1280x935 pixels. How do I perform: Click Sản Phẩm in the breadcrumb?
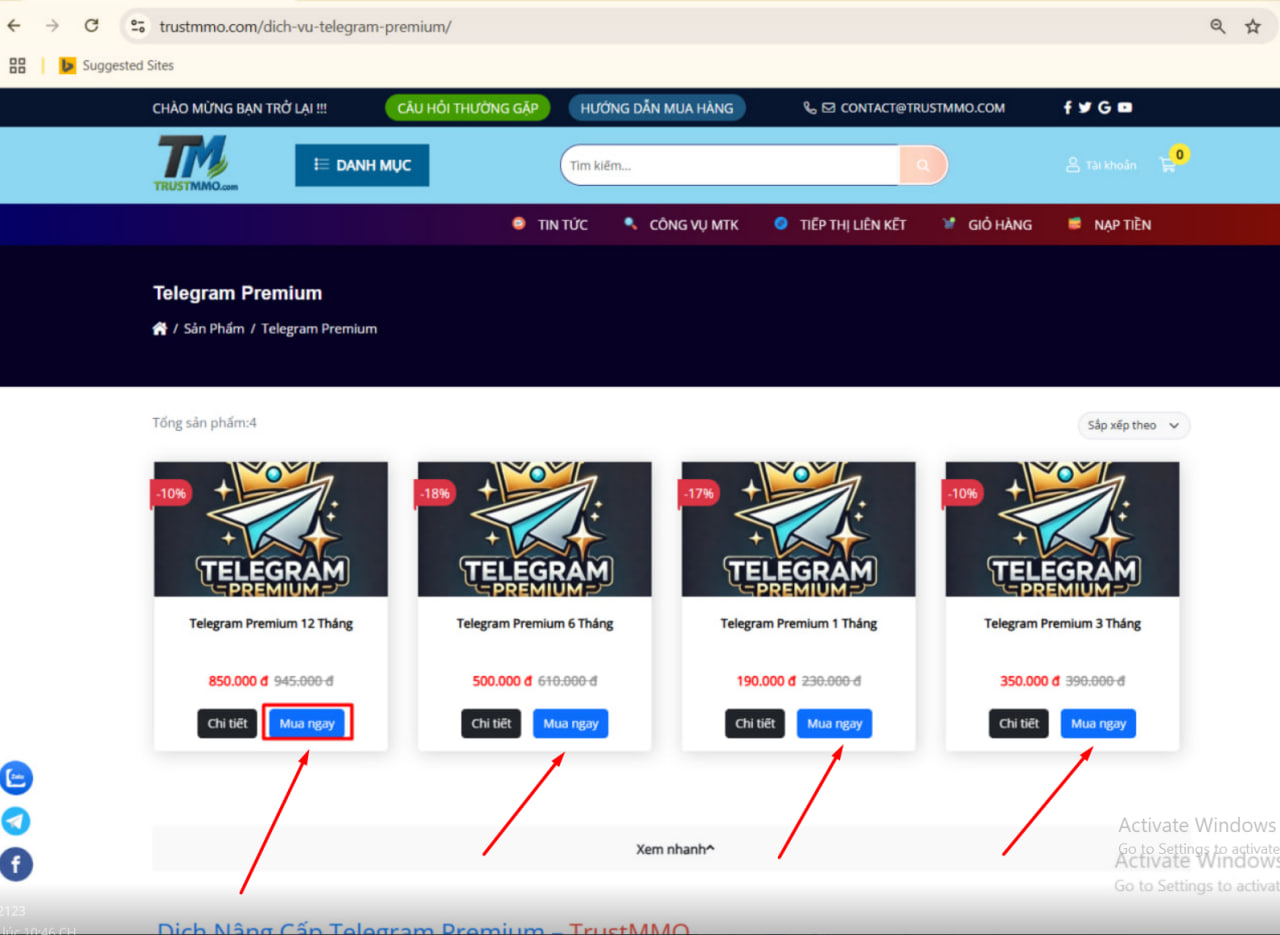214,329
